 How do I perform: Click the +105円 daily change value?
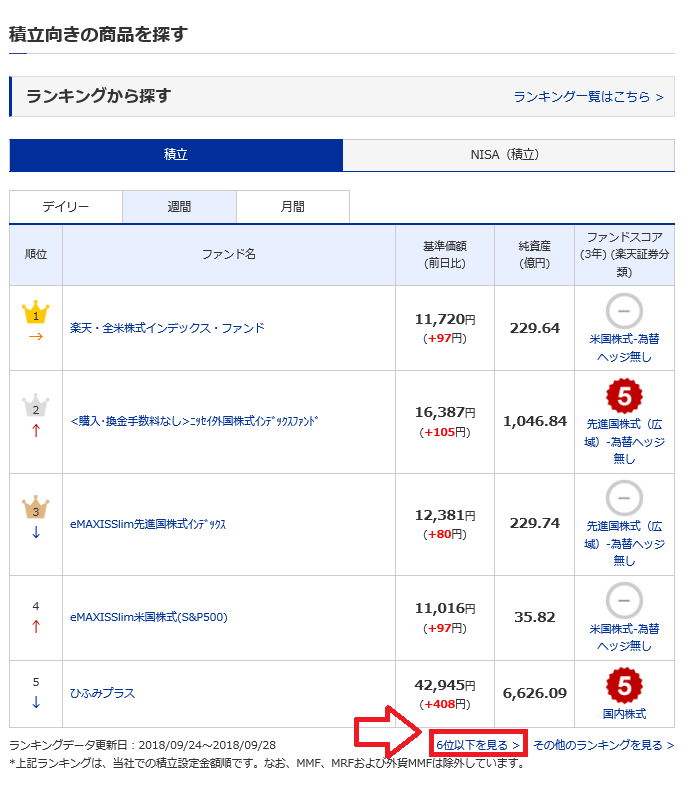445,432
